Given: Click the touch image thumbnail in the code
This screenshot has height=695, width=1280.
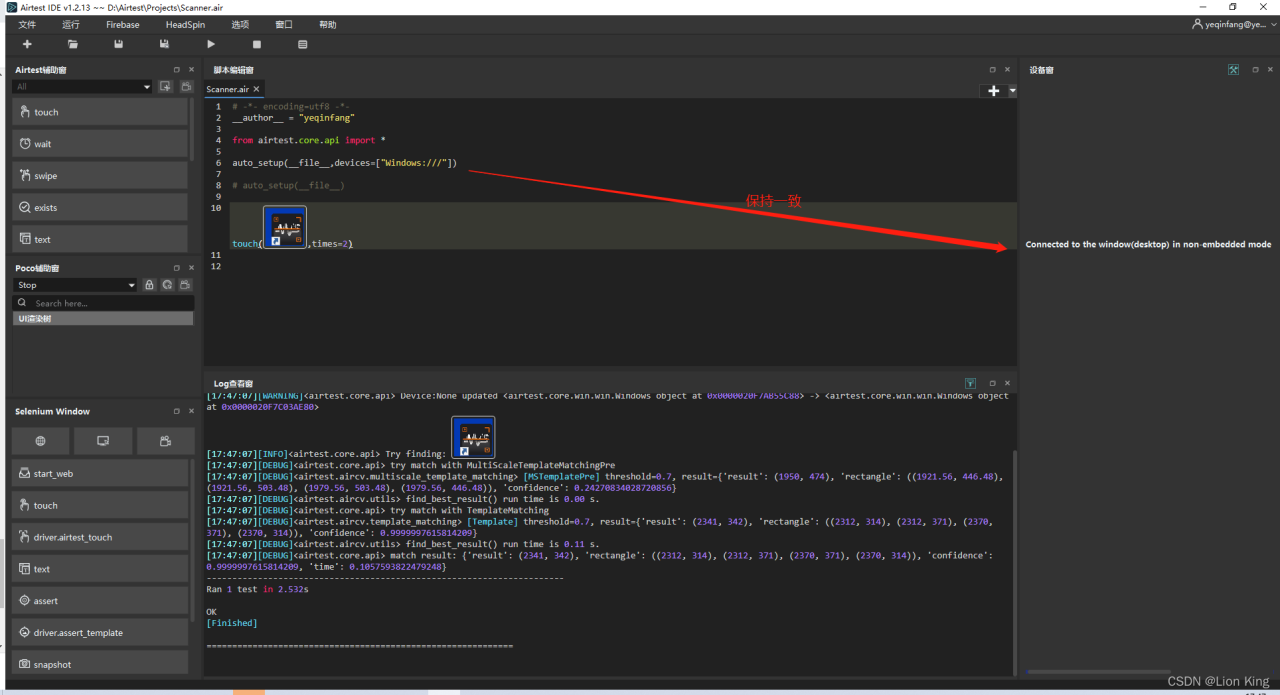Looking at the screenshot, I should 285,227.
